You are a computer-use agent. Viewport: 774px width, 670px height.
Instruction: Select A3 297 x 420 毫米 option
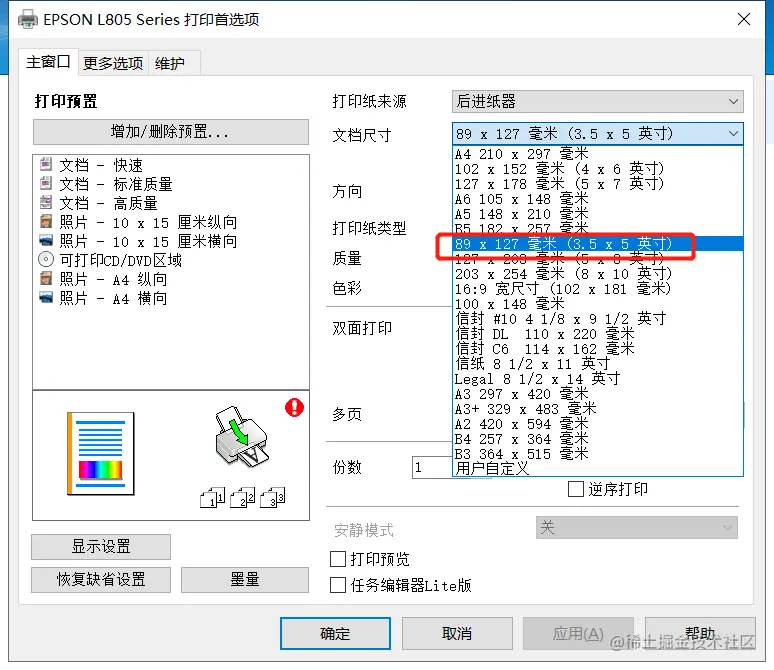pos(598,394)
